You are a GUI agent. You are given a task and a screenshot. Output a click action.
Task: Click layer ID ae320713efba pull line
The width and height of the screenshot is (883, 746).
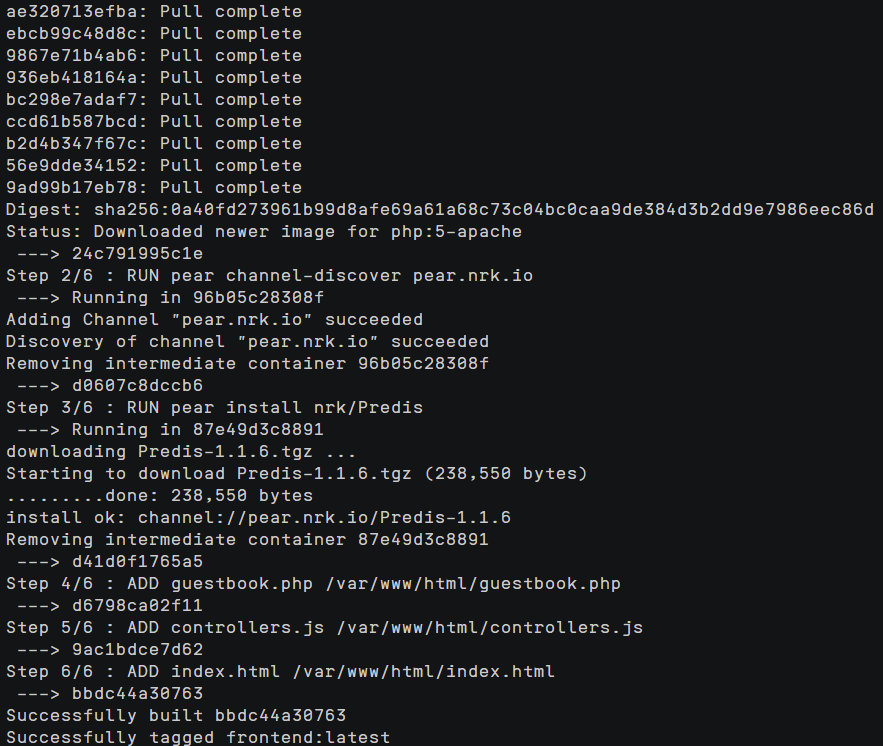click(x=153, y=11)
